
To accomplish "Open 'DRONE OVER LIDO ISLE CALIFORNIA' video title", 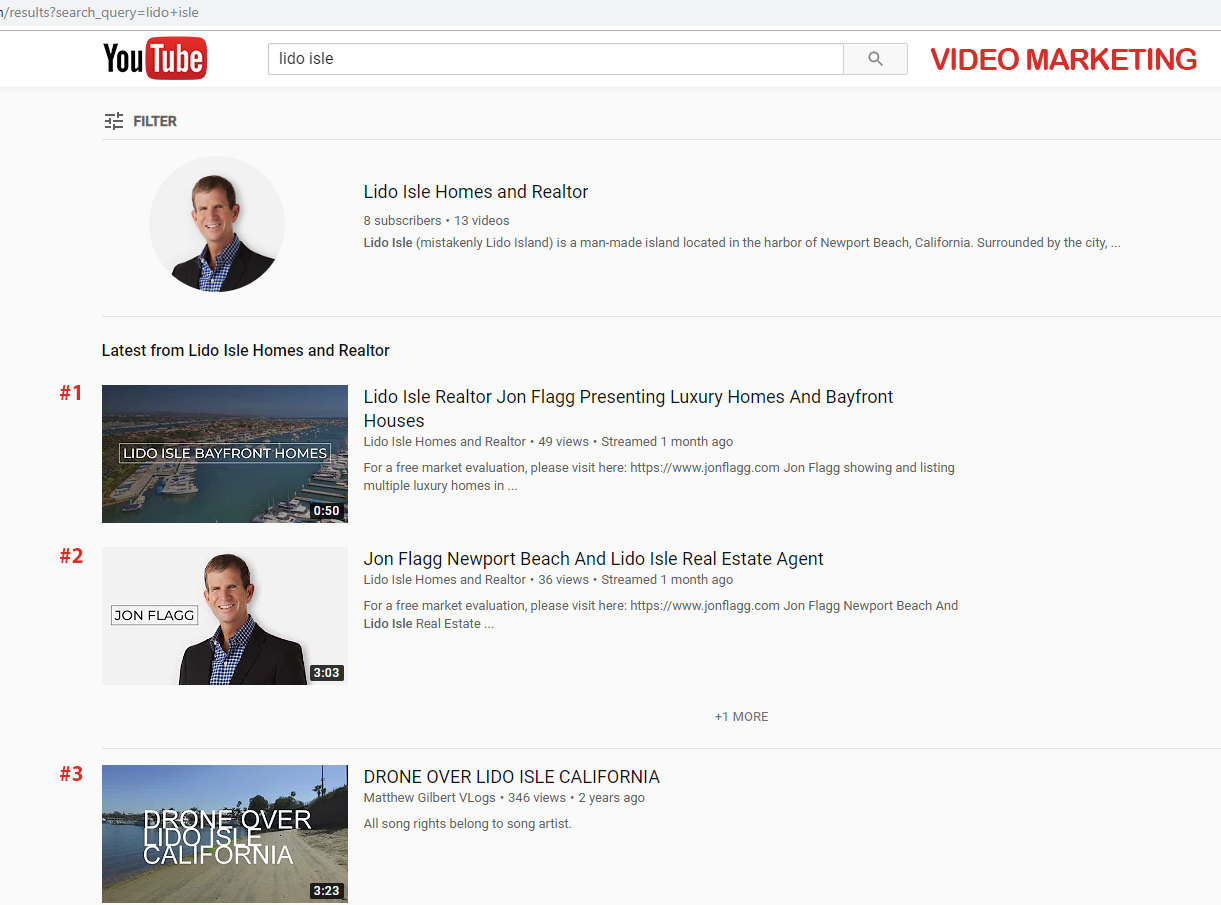I will 511,777.
